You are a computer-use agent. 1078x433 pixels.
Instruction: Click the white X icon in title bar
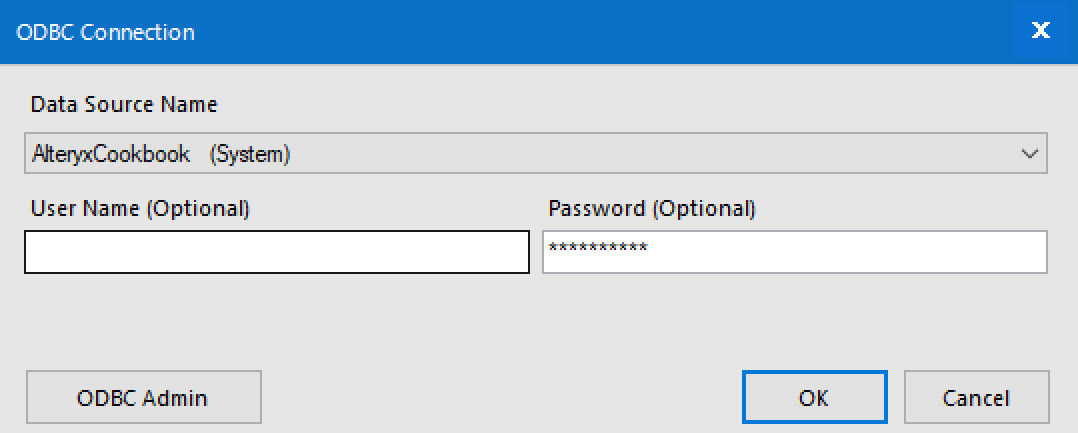point(1041,31)
